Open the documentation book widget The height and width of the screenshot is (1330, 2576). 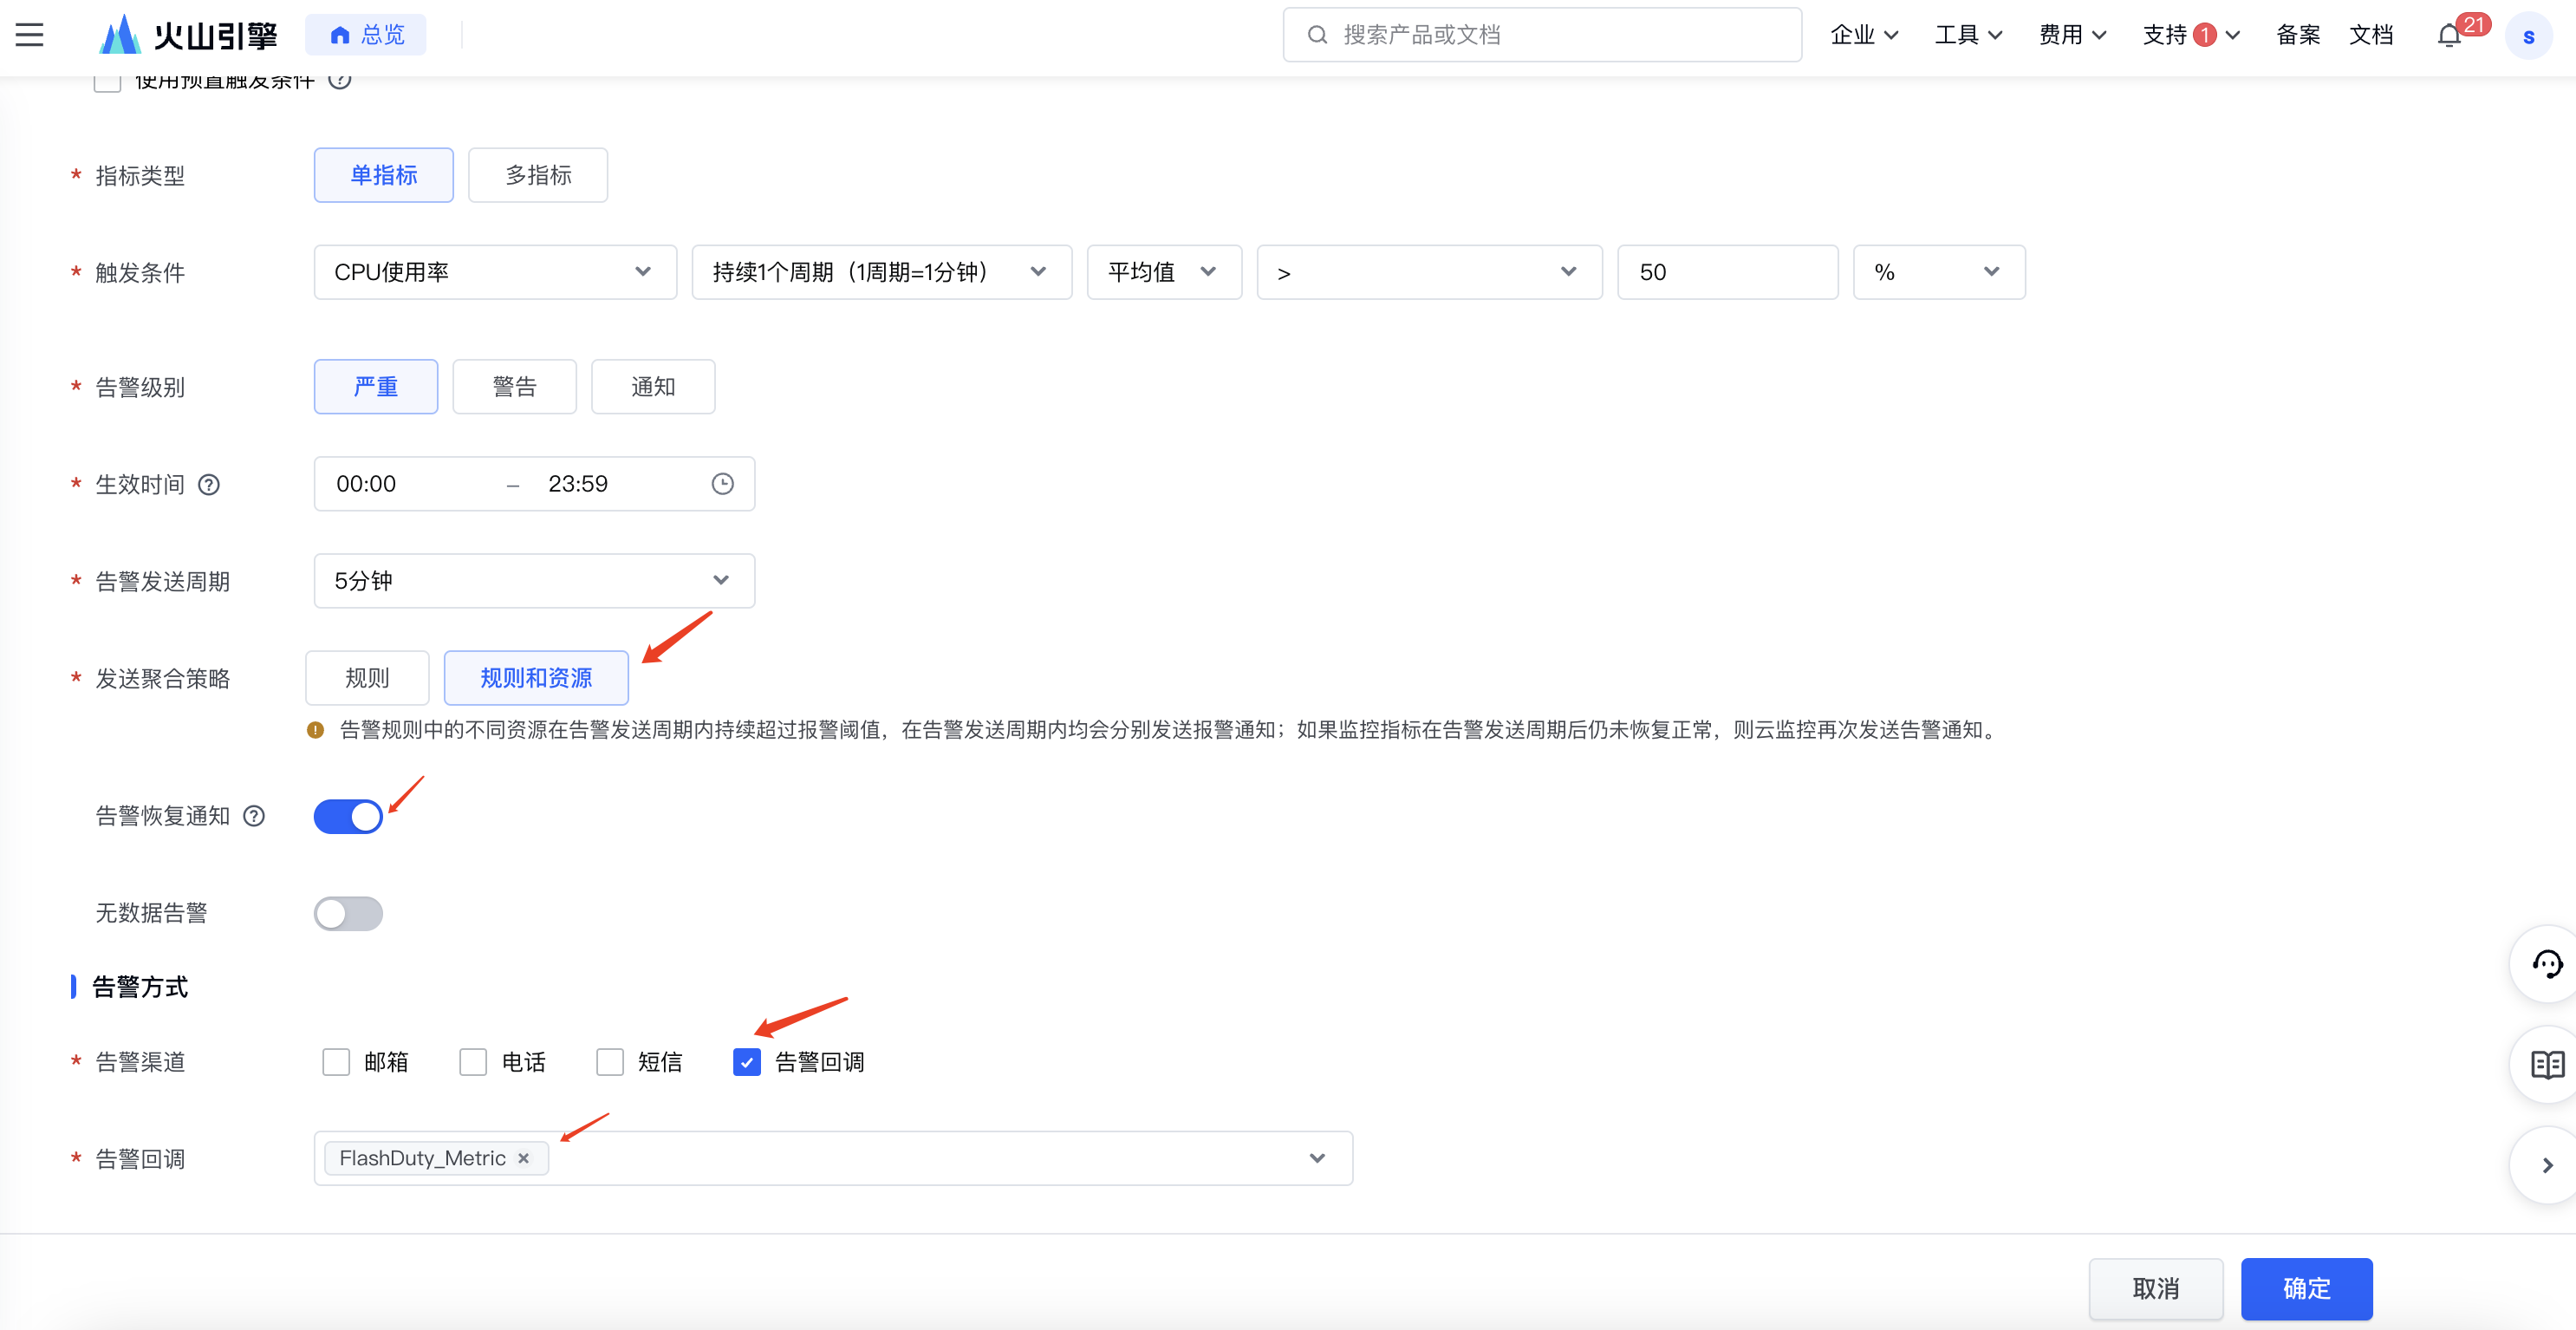2547,1064
